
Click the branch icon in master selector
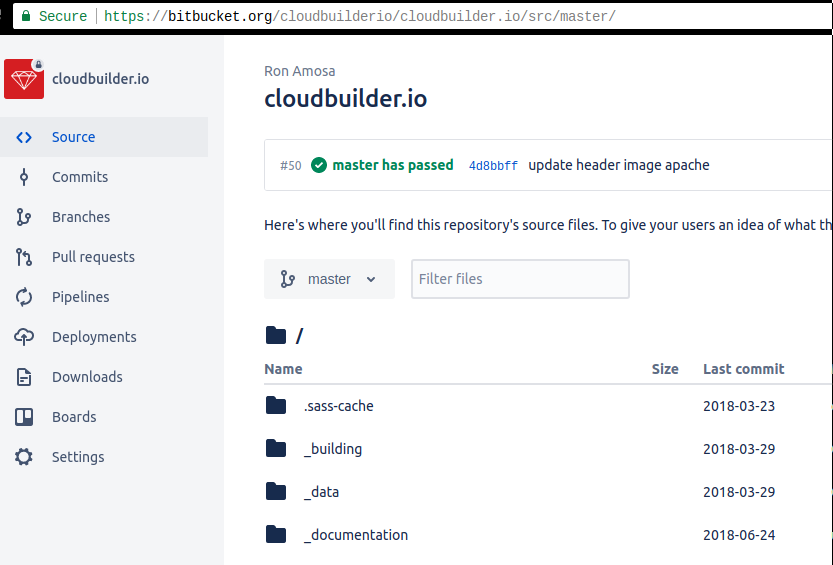287,279
